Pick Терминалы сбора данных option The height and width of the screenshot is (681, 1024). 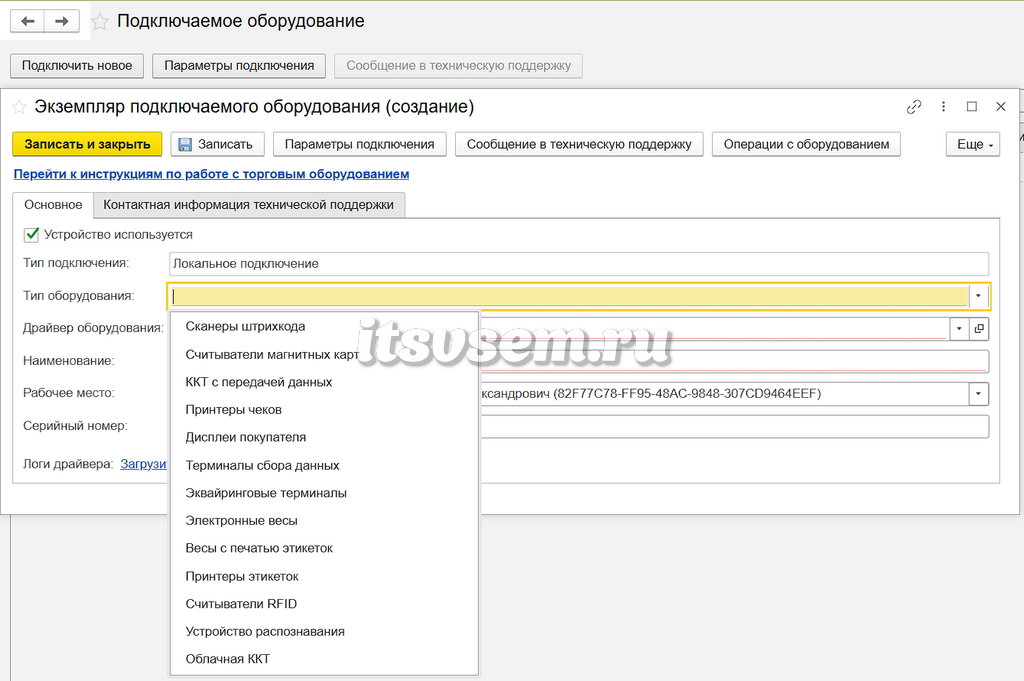(325, 466)
